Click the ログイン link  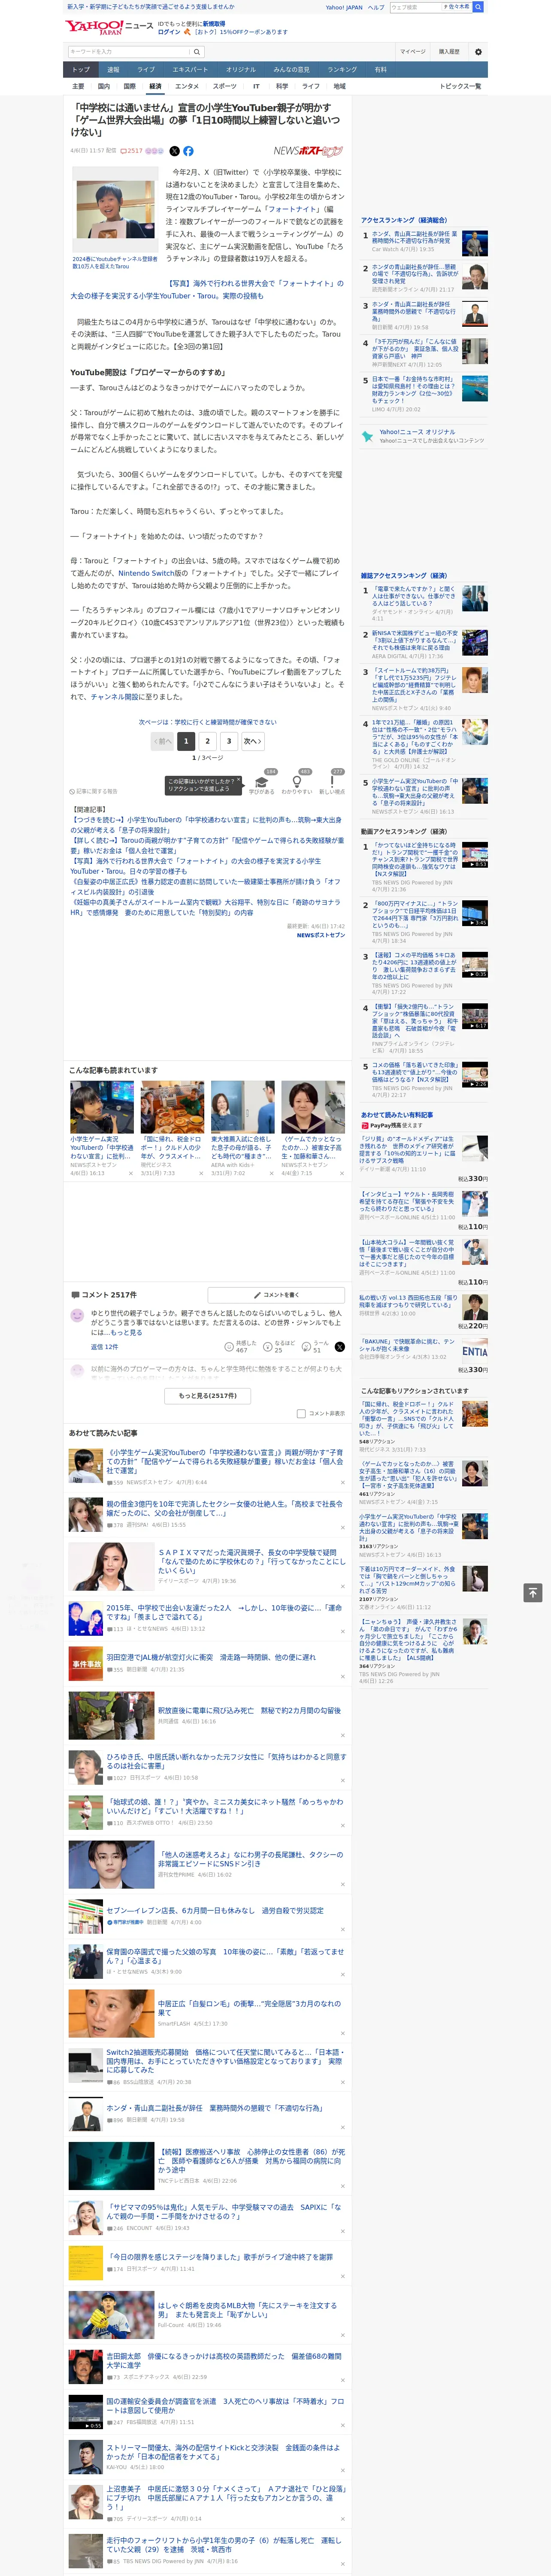[x=169, y=32]
